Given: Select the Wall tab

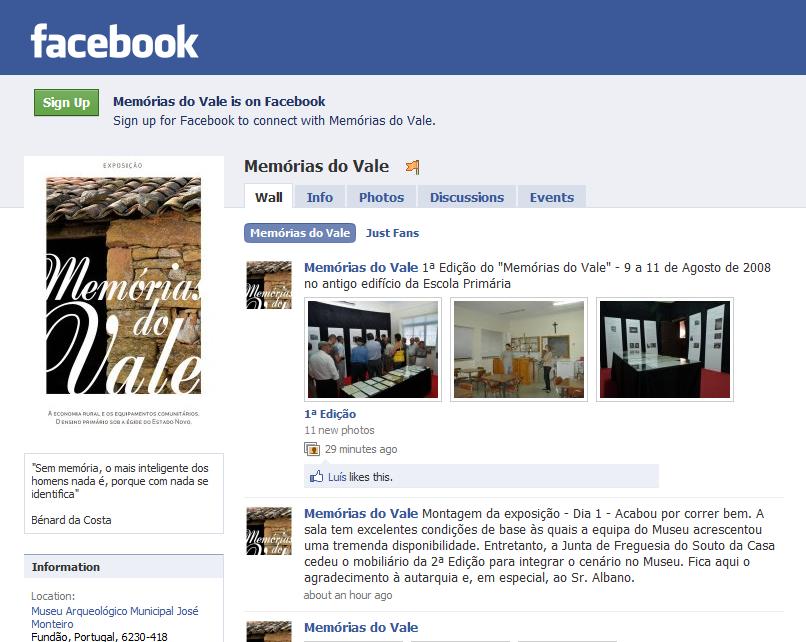Looking at the screenshot, I should pyautogui.click(x=269, y=197).
